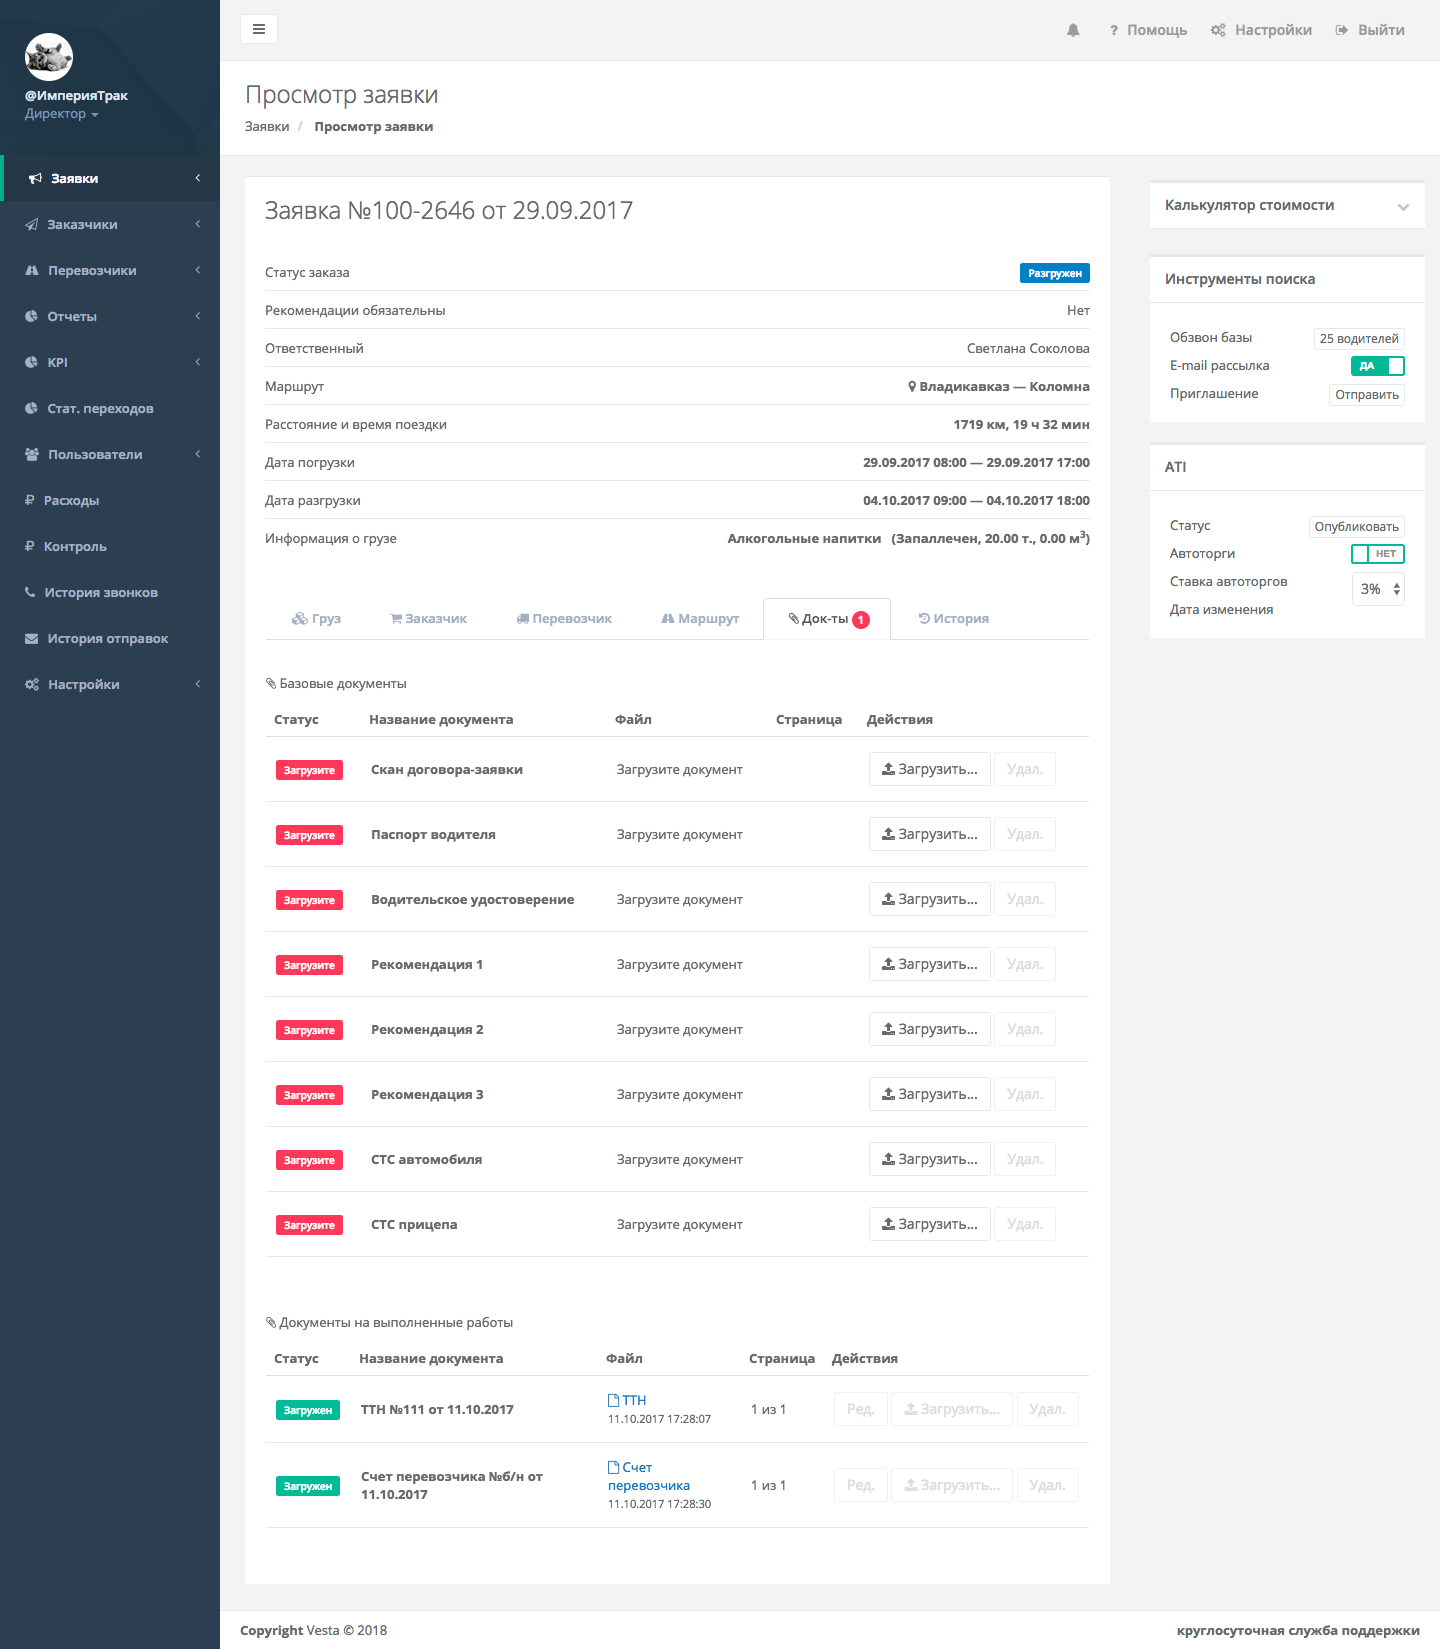Click the Заявки megaphone icon in sidebar

(35, 179)
